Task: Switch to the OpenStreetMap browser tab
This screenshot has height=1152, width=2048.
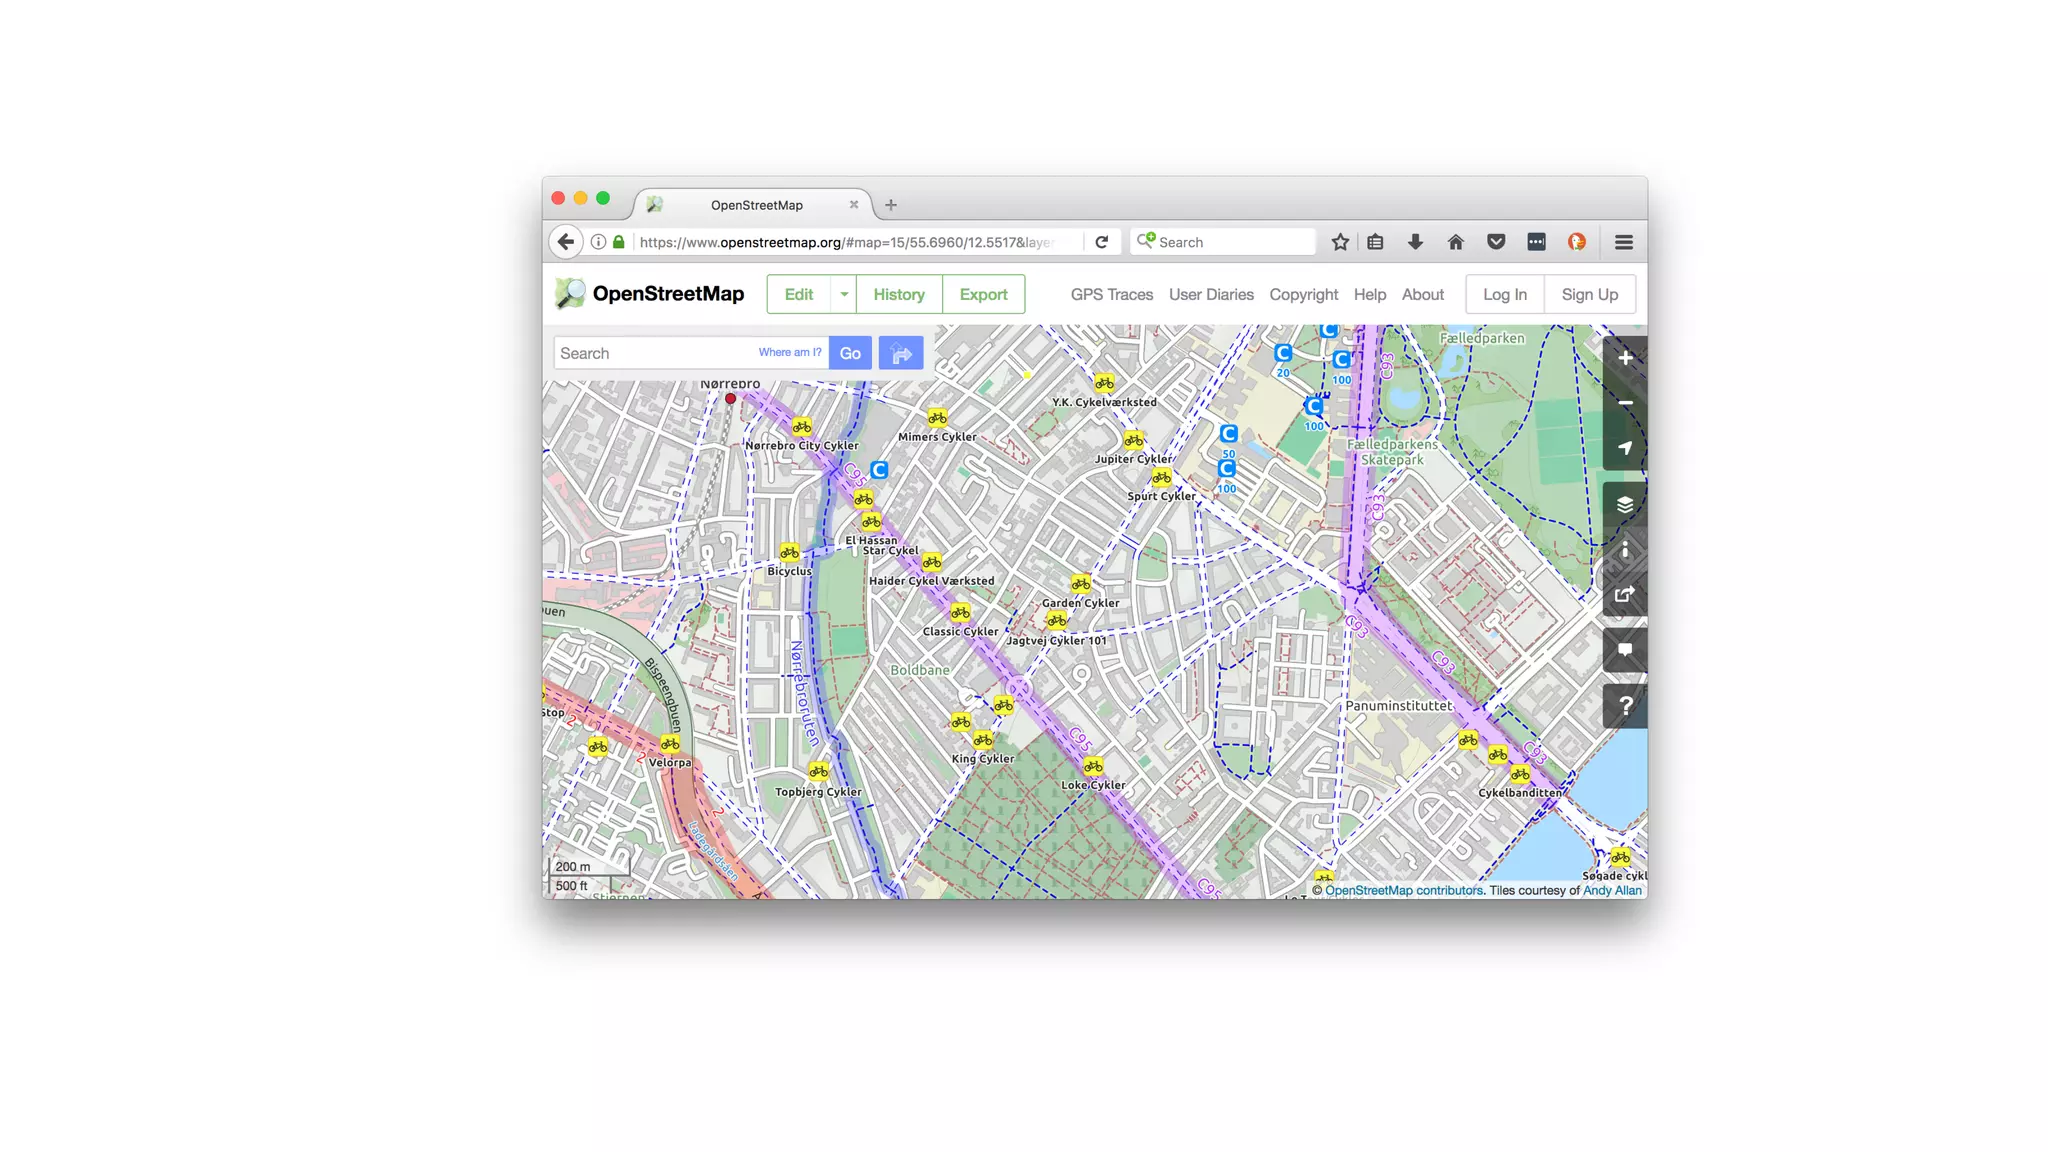Action: (755, 205)
